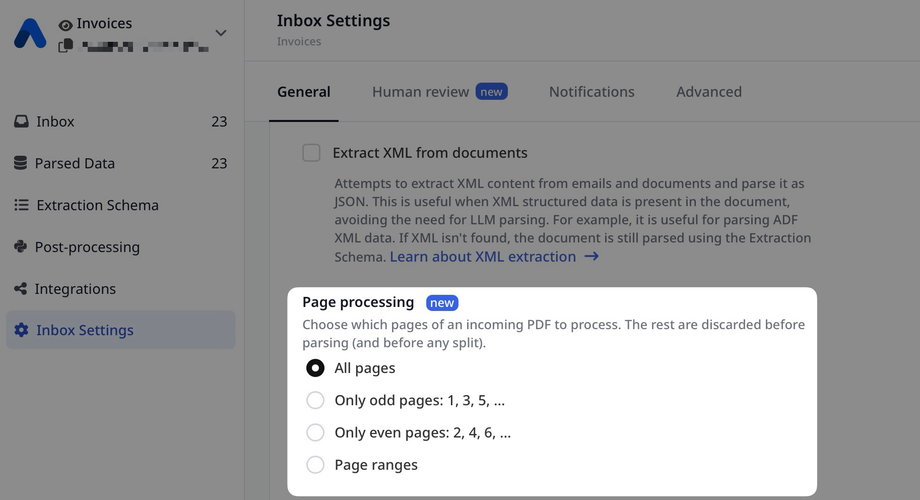Click the blue app logo
Viewport: 920px width, 500px height.
pyautogui.click(x=30, y=33)
